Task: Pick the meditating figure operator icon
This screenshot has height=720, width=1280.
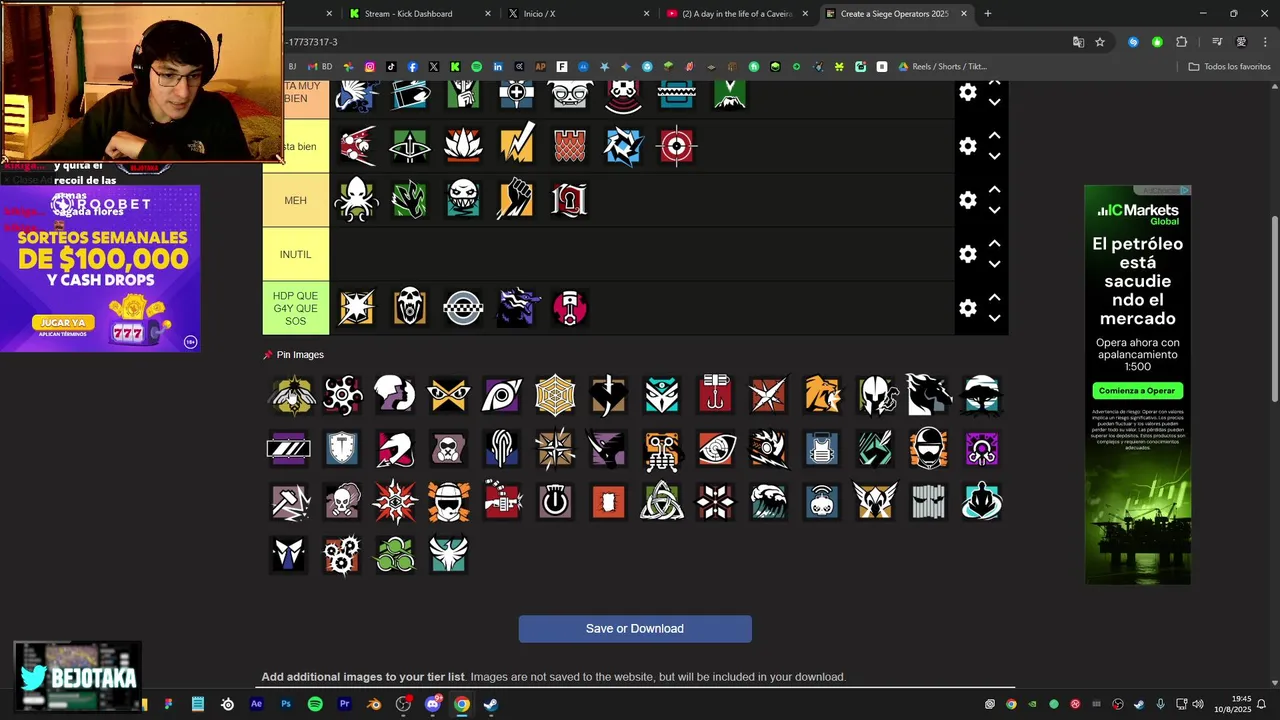Action: pos(982,501)
